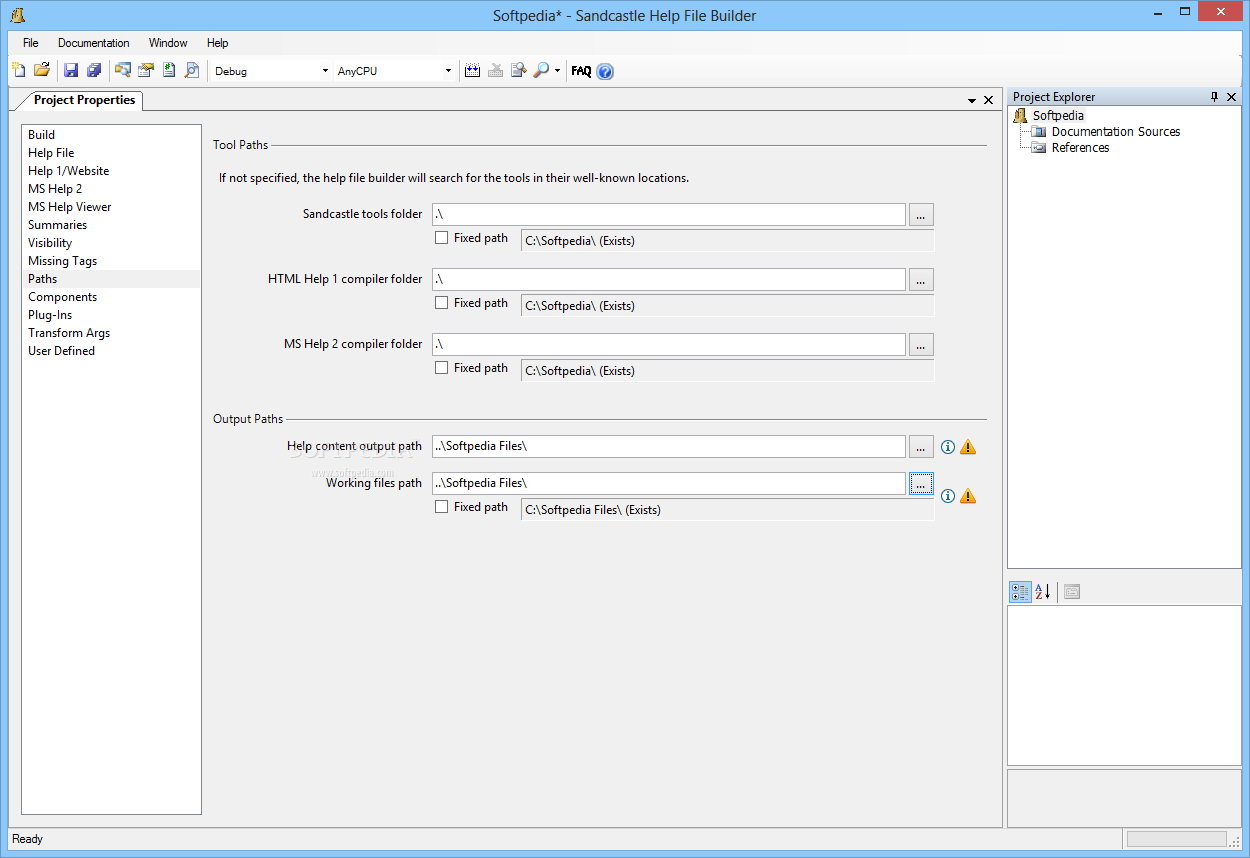The height and width of the screenshot is (858, 1250).
Task: Open the FAQ toolbar item
Action: [581, 71]
